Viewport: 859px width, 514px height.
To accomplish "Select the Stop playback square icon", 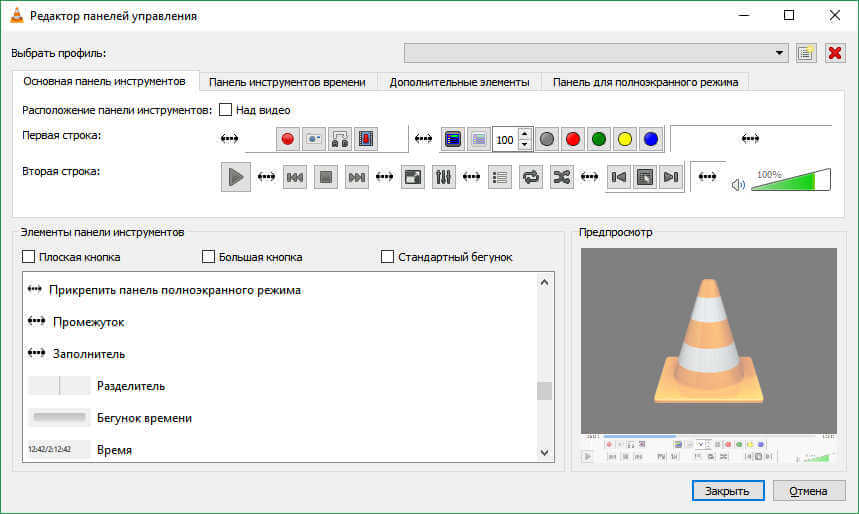I will tap(325, 177).
